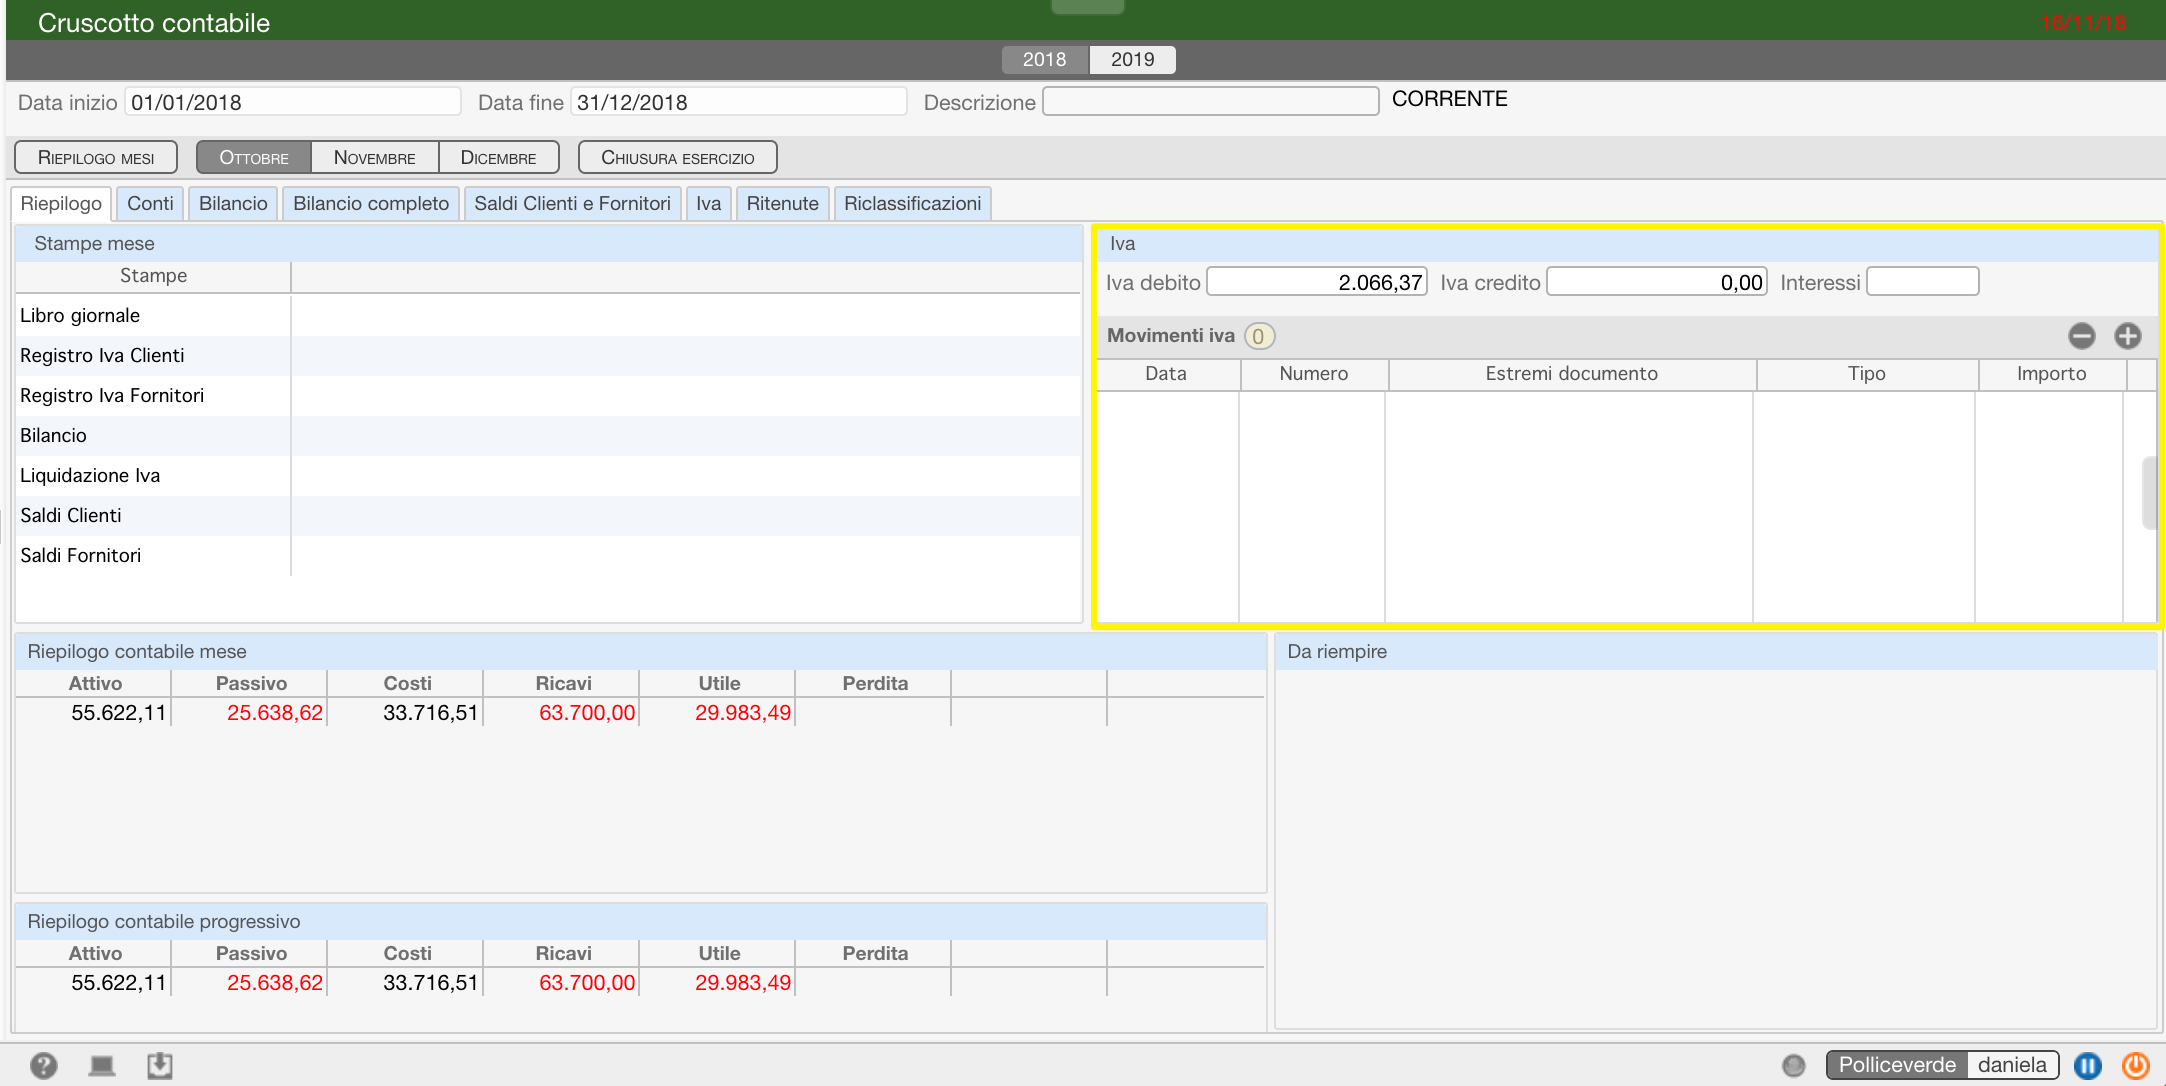Screen dimensions: 2166x1086
Task: Click the Tipo column header
Action: (1867, 374)
